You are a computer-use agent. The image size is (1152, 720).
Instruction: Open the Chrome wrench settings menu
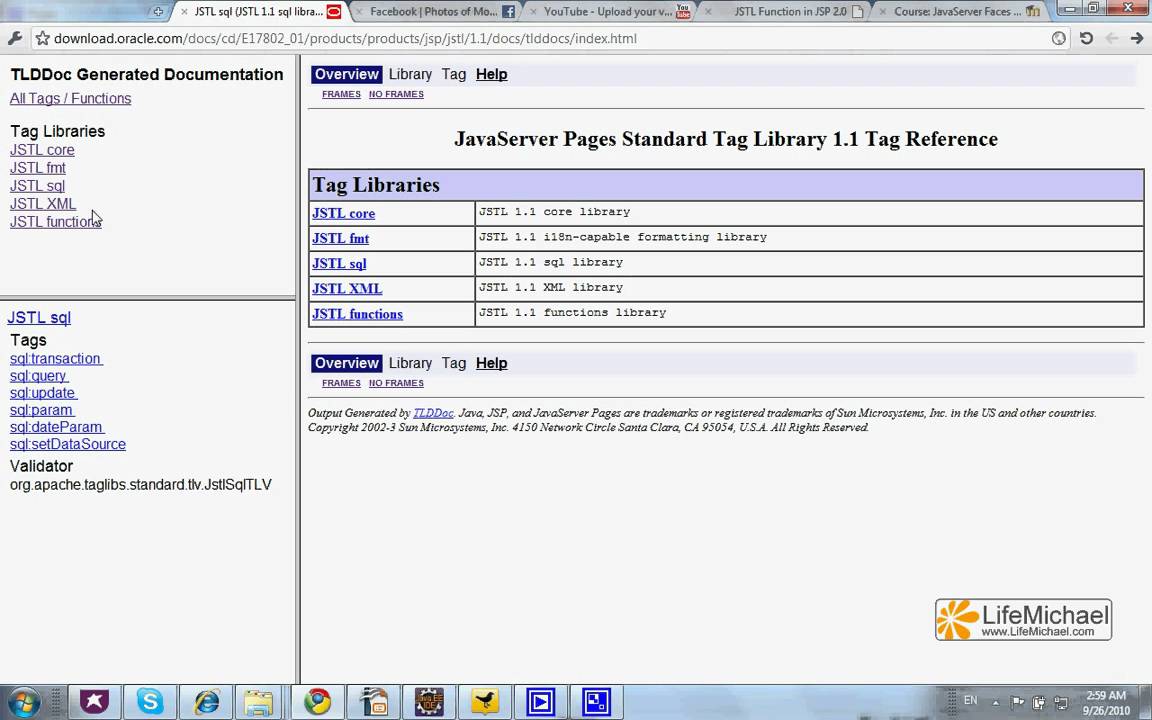[x=14, y=38]
